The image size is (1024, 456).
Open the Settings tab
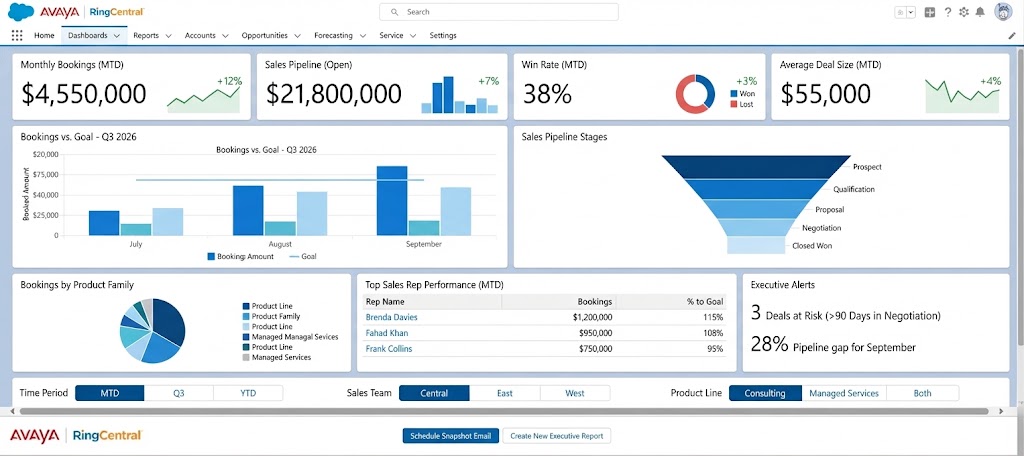click(443, 35)
